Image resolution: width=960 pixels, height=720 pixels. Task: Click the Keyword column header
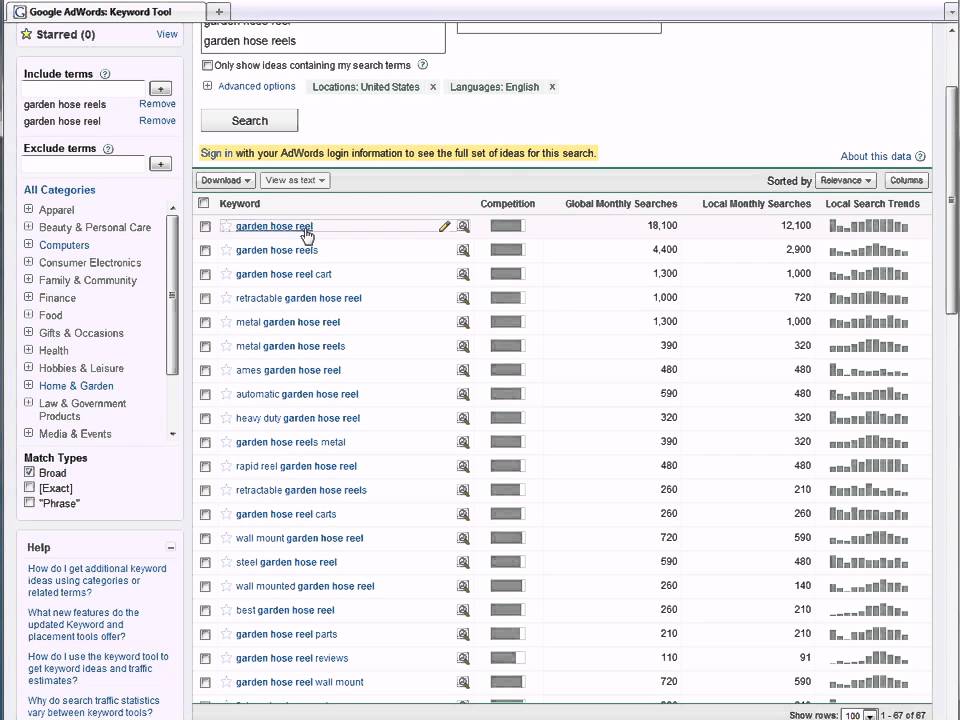pyautogui.click(x=239, y=204)
